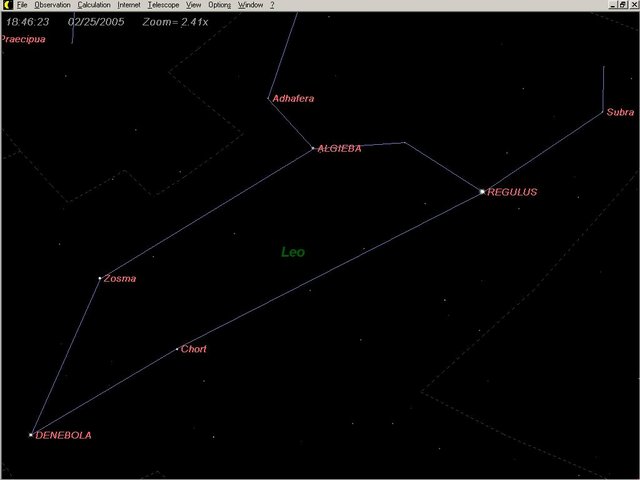Select the star DENEBOLA
This screenshot has height=480, width=640.
31,435
